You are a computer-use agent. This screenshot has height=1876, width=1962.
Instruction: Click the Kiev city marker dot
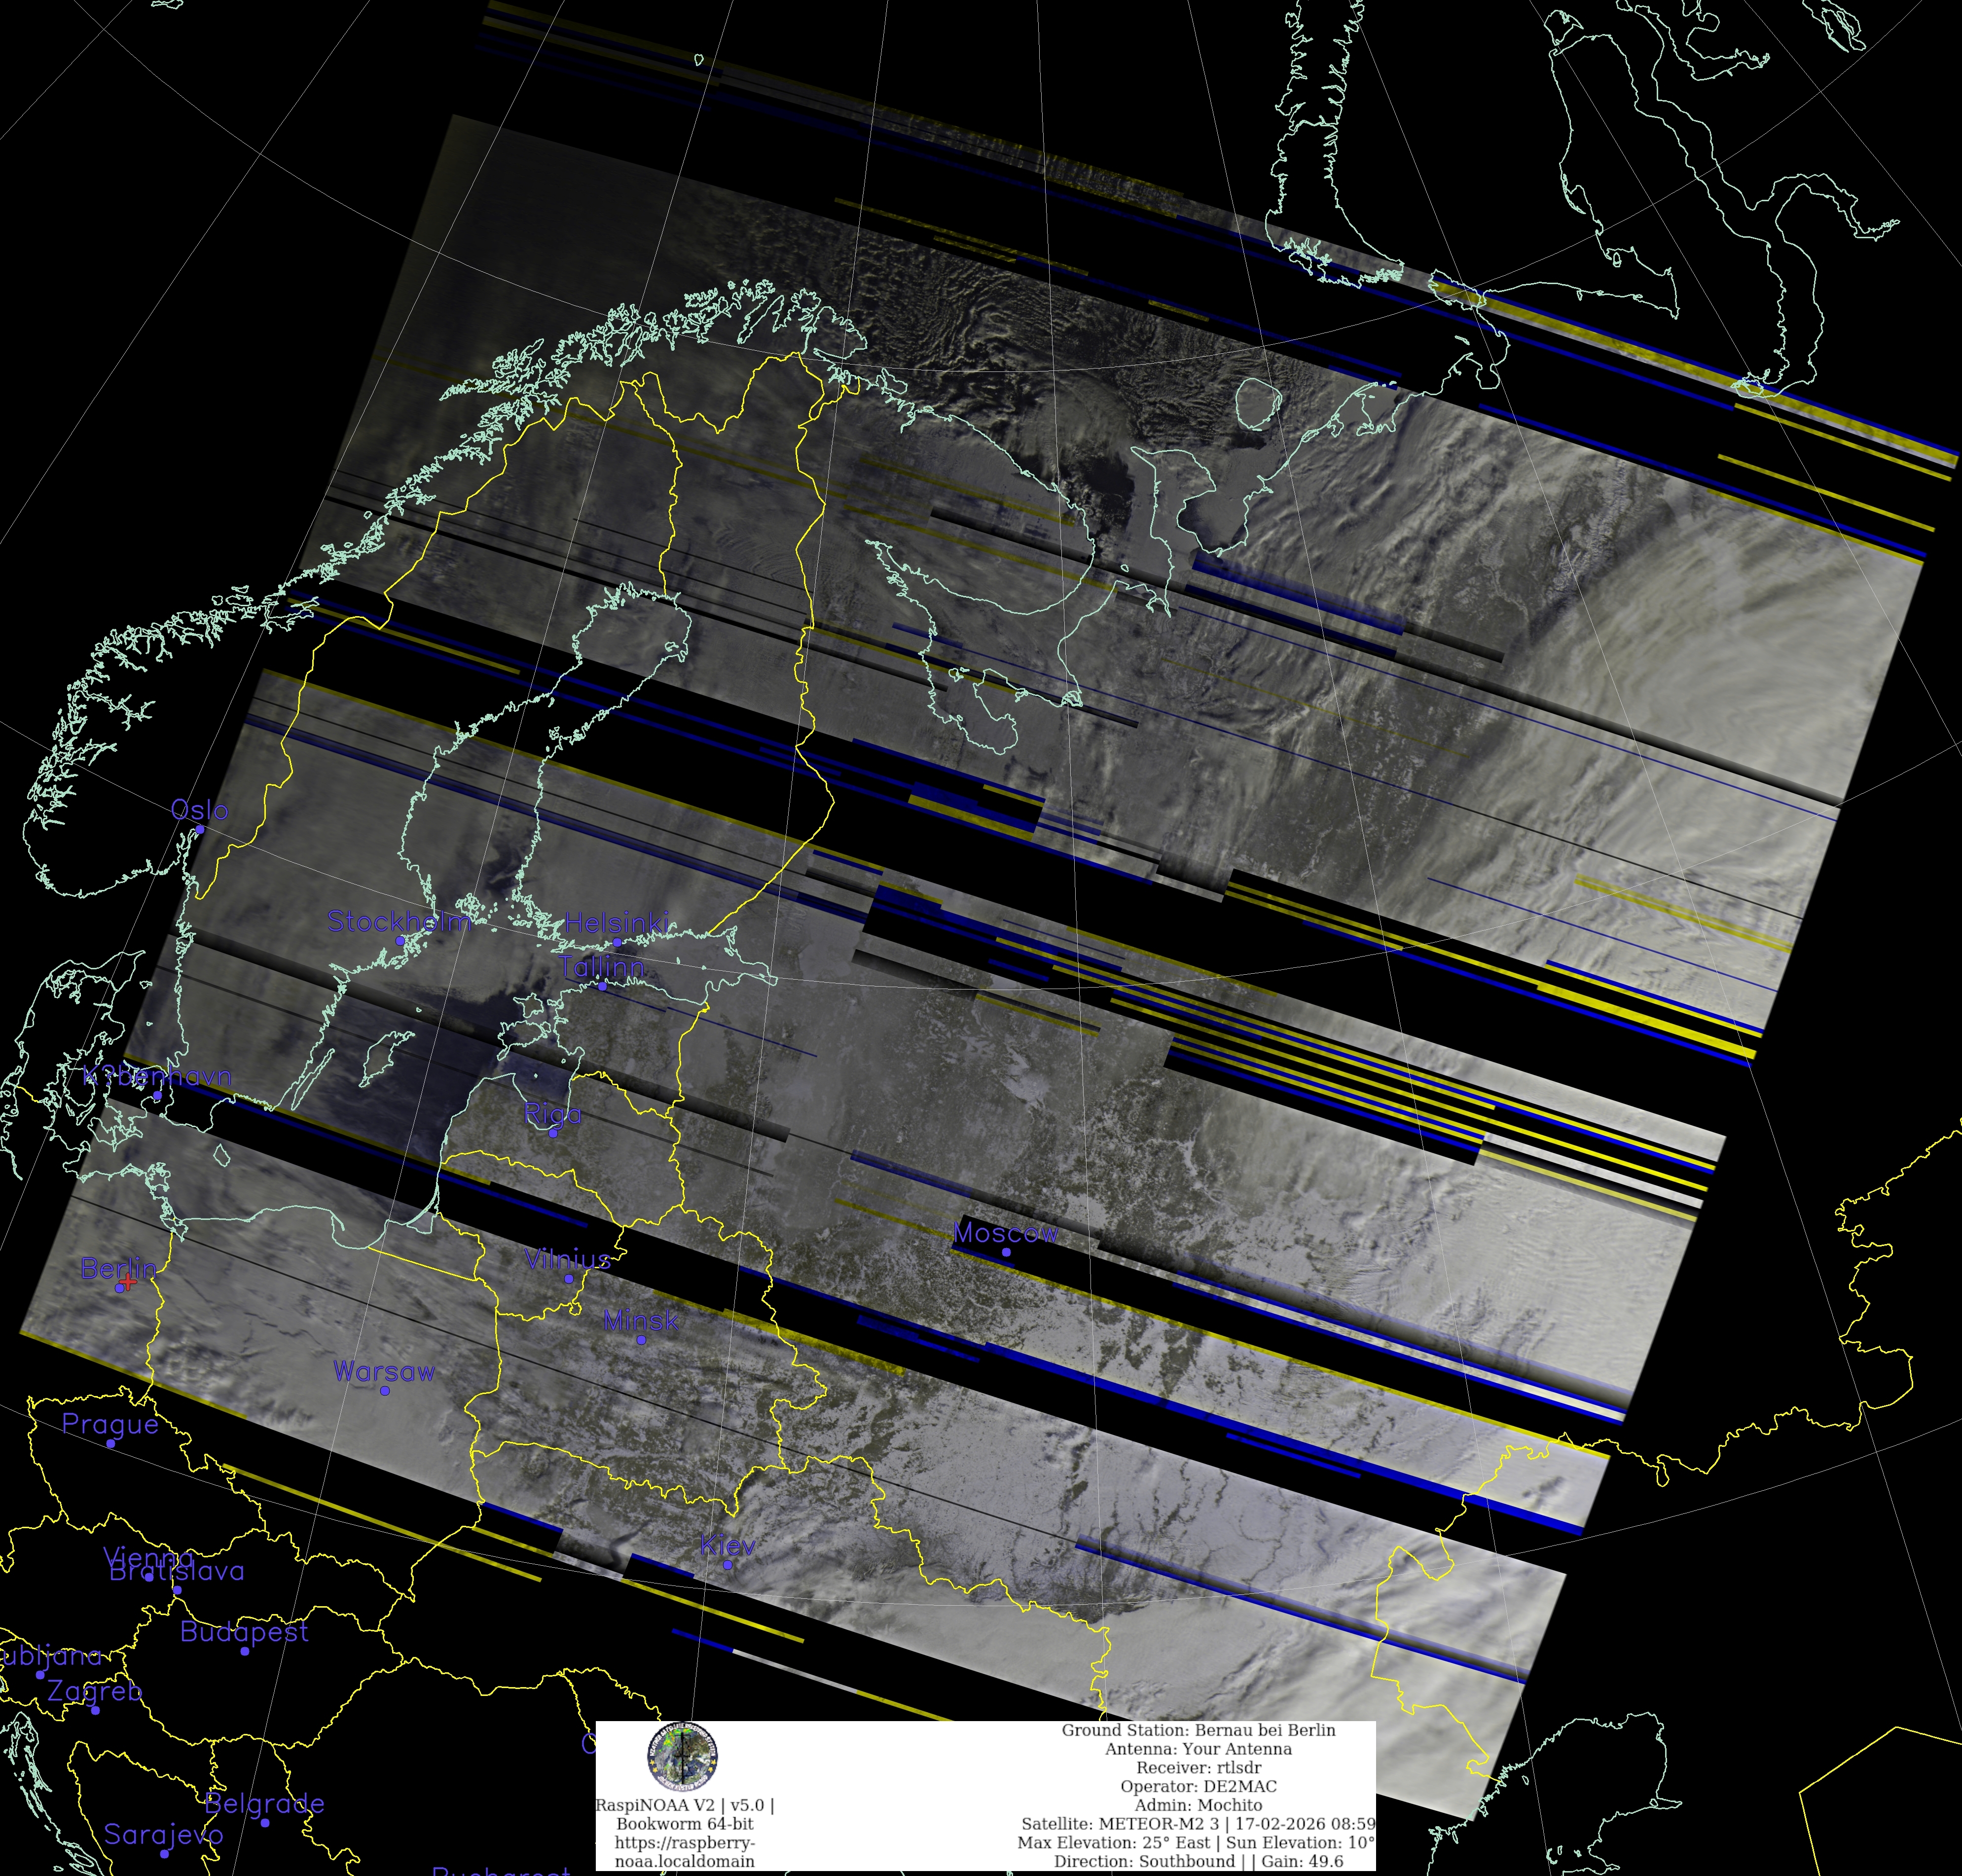point(727,1565)
